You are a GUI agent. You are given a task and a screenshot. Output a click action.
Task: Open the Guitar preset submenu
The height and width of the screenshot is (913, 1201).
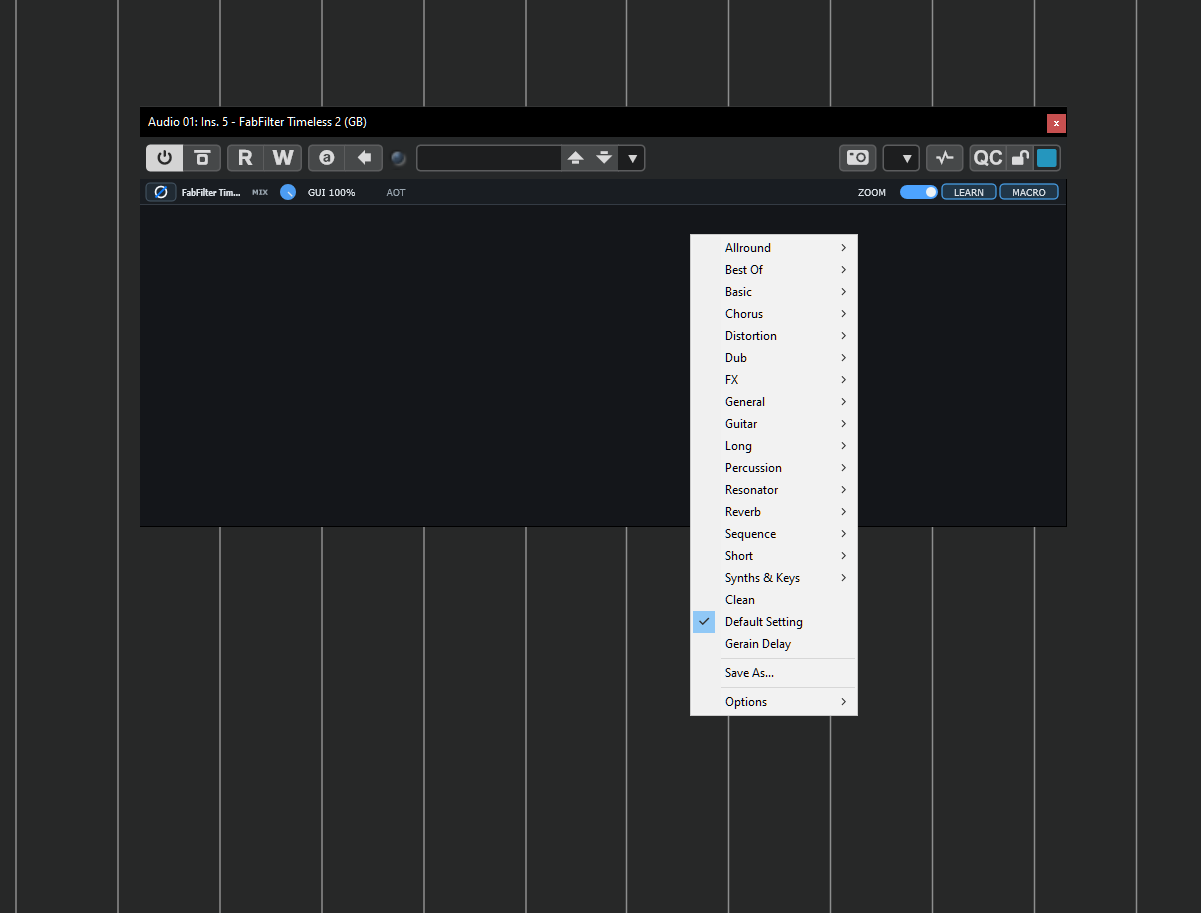click(774, 424)
